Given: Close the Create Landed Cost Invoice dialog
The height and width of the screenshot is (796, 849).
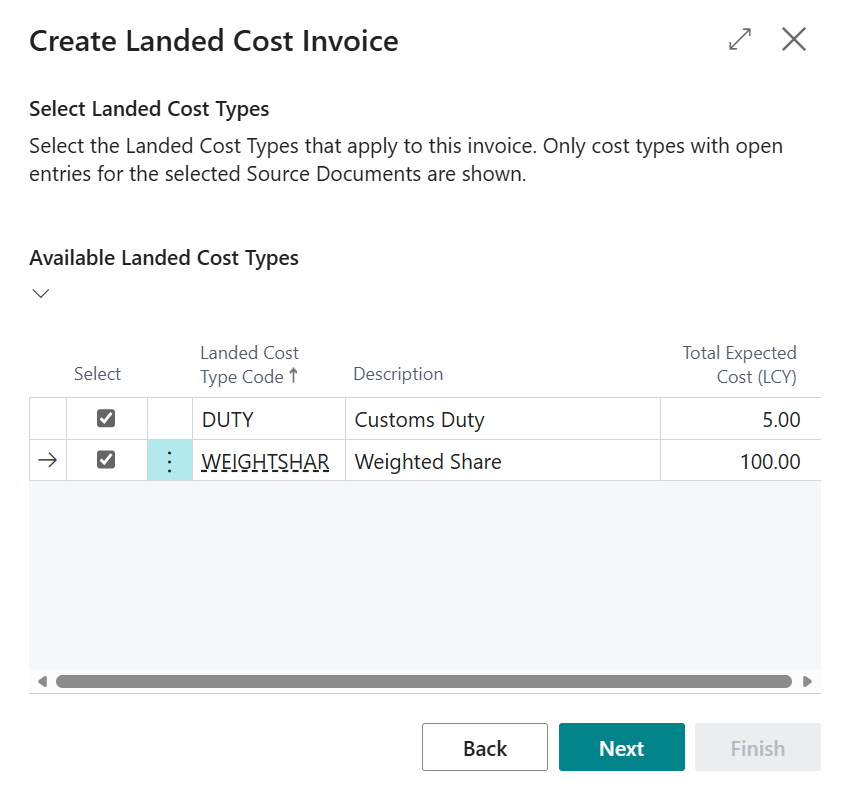Looking at the screenshot, I should click(794, 40).
